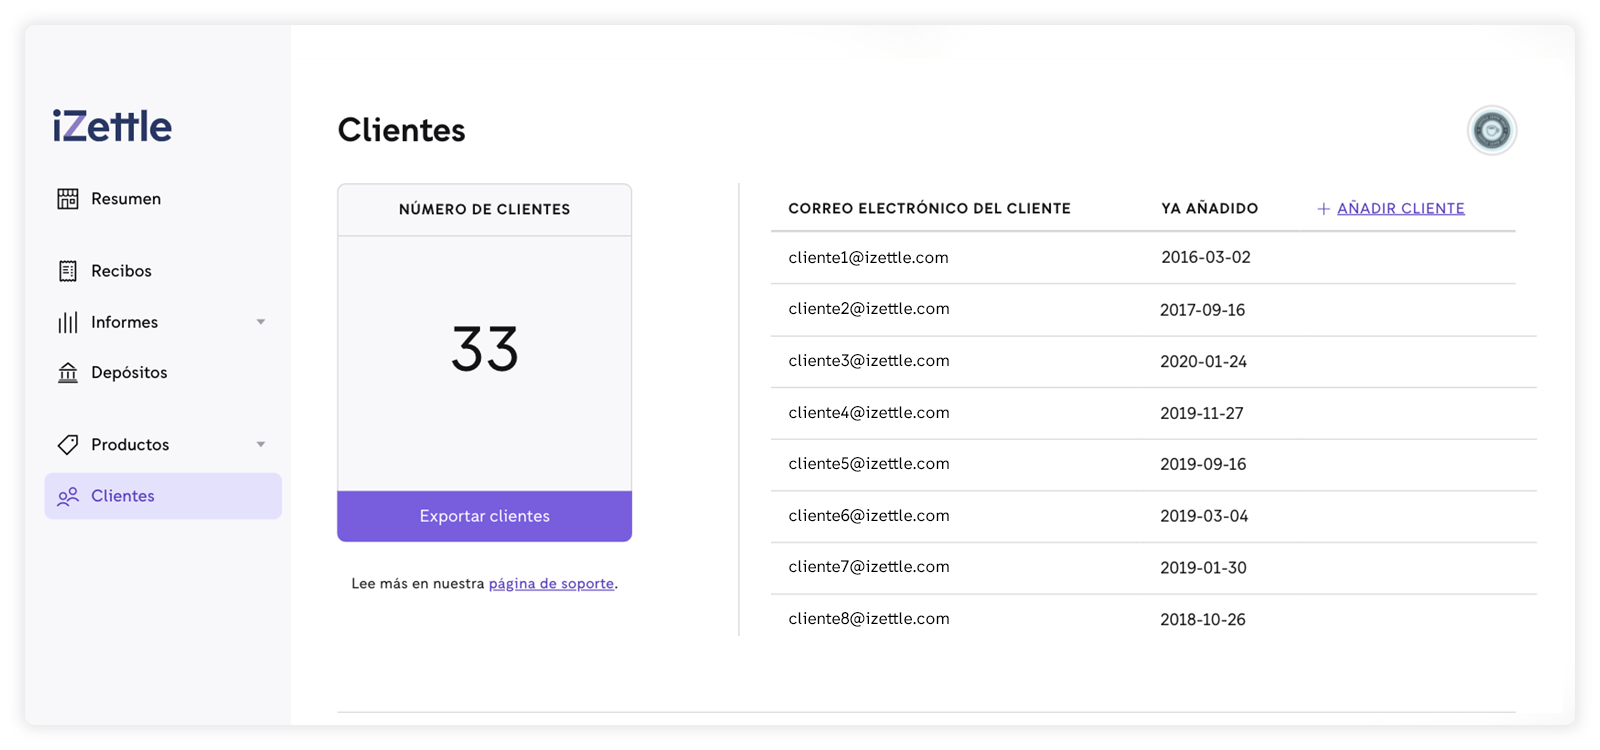The height and width of the screenshot is (750, 1600).
Task: Click the Informes bar chart icon
Action: pos(67,322)
